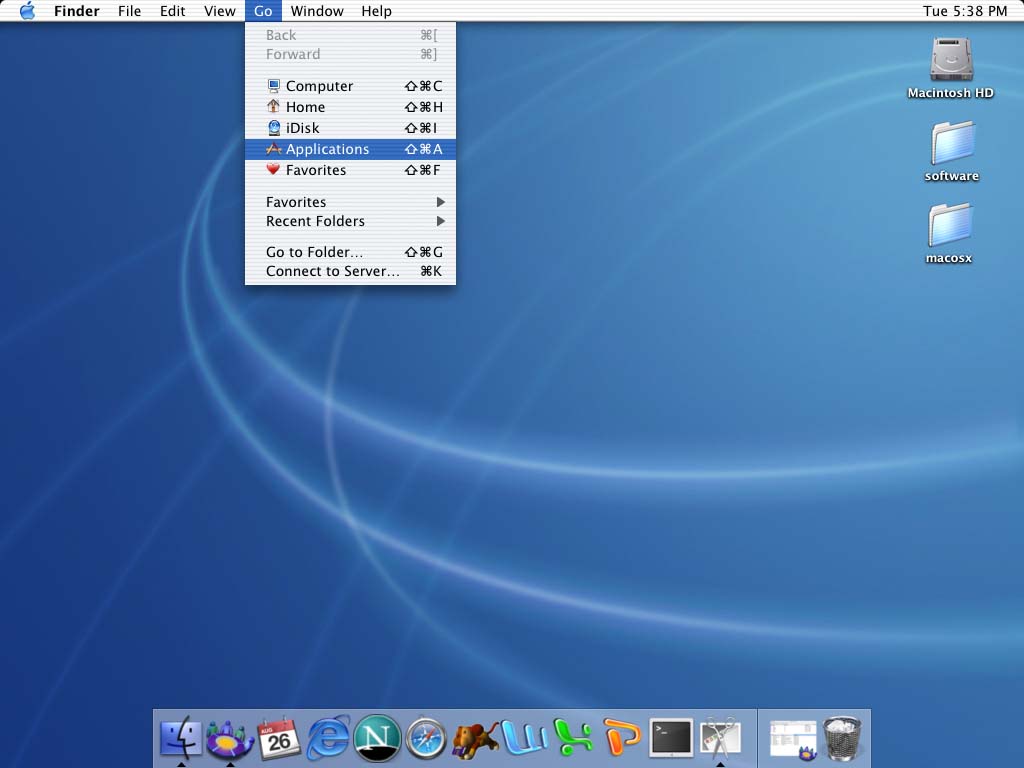Launch Internet Explorer from the Dock
Screen dimensions: 1024x768
[329, 739]
